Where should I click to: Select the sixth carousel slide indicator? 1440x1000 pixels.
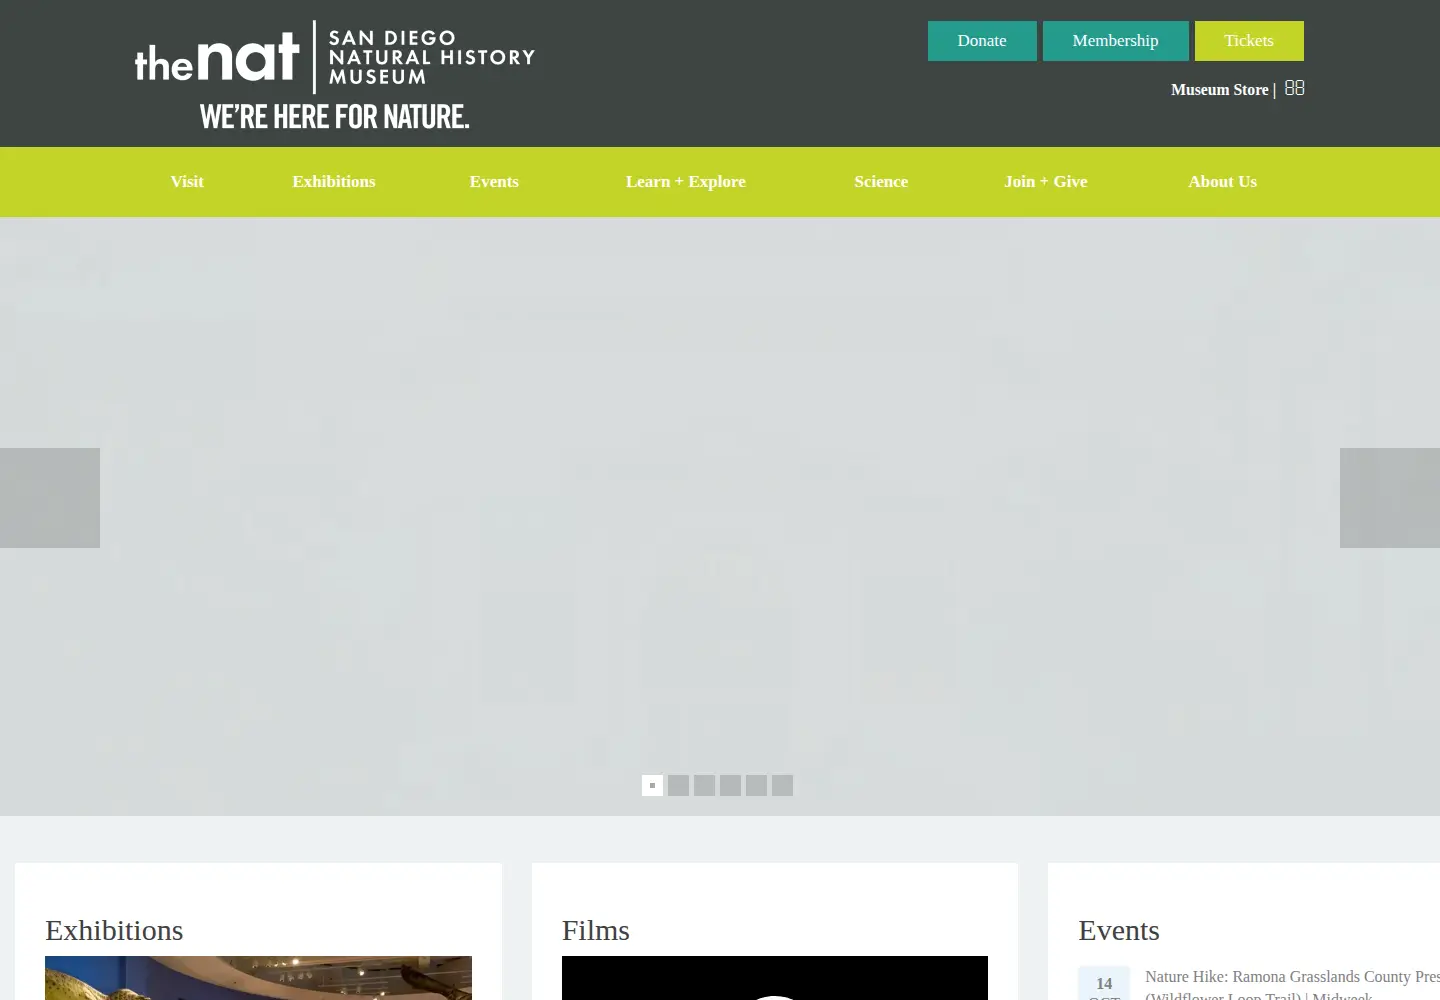(782, 785)
